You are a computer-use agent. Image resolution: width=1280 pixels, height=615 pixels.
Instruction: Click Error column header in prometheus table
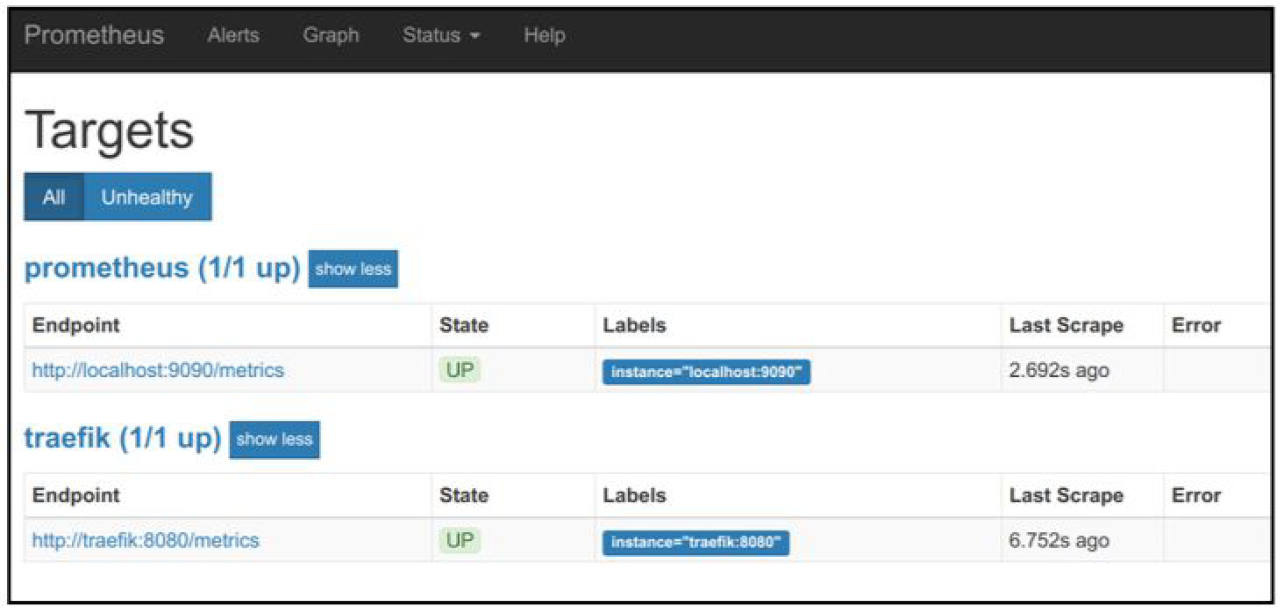(1196, 325)
